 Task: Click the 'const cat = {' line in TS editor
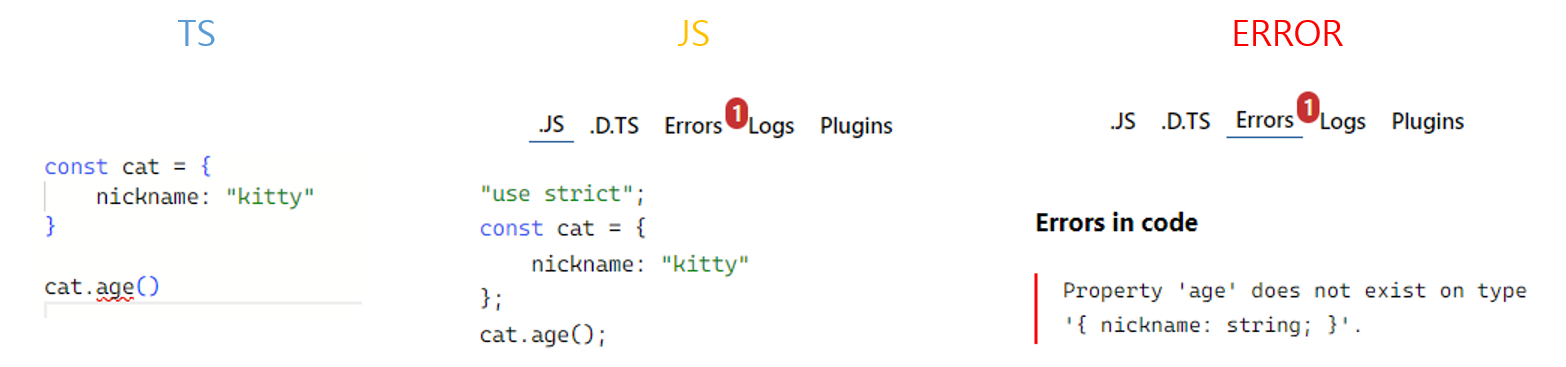(128, 166)
